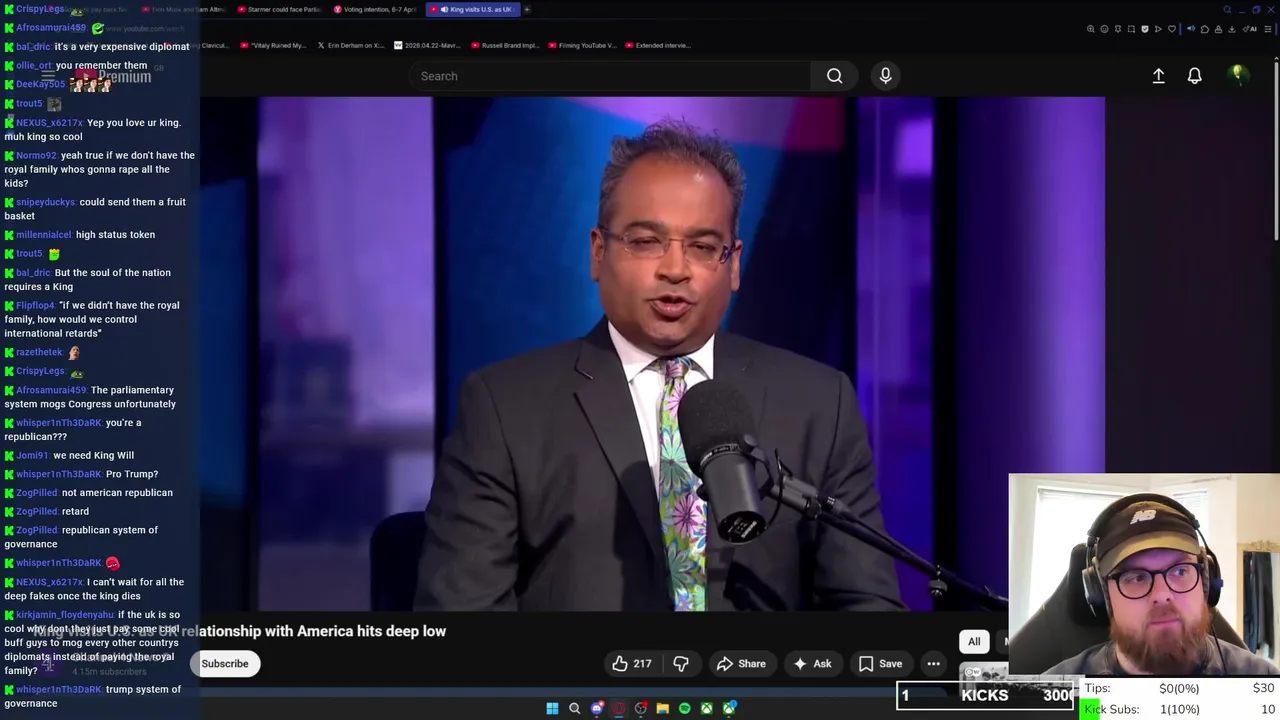Open the Extended intervie bookmark

pyautogui.click(x=656, y=45)
